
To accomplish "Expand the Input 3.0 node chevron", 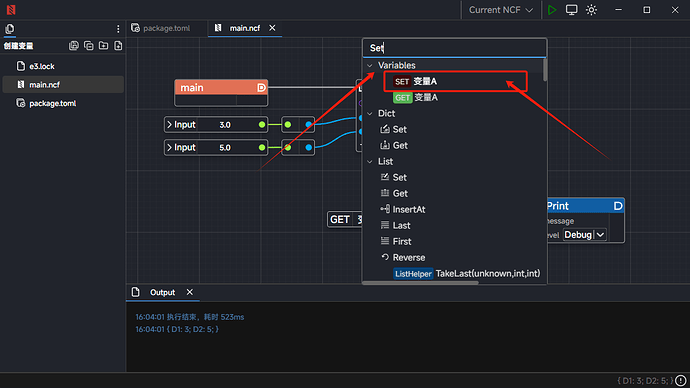I will tap(169, 124).
